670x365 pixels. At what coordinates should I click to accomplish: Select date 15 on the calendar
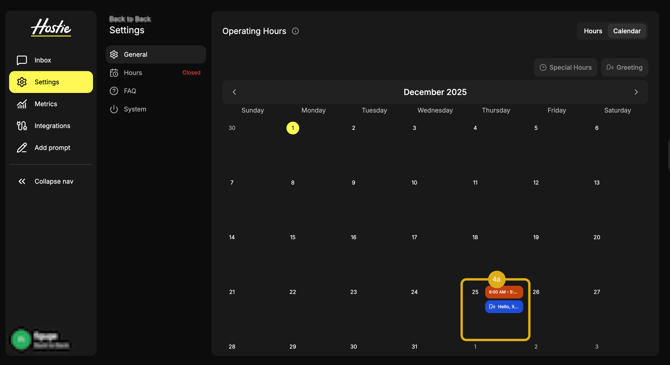coord(293,237)
